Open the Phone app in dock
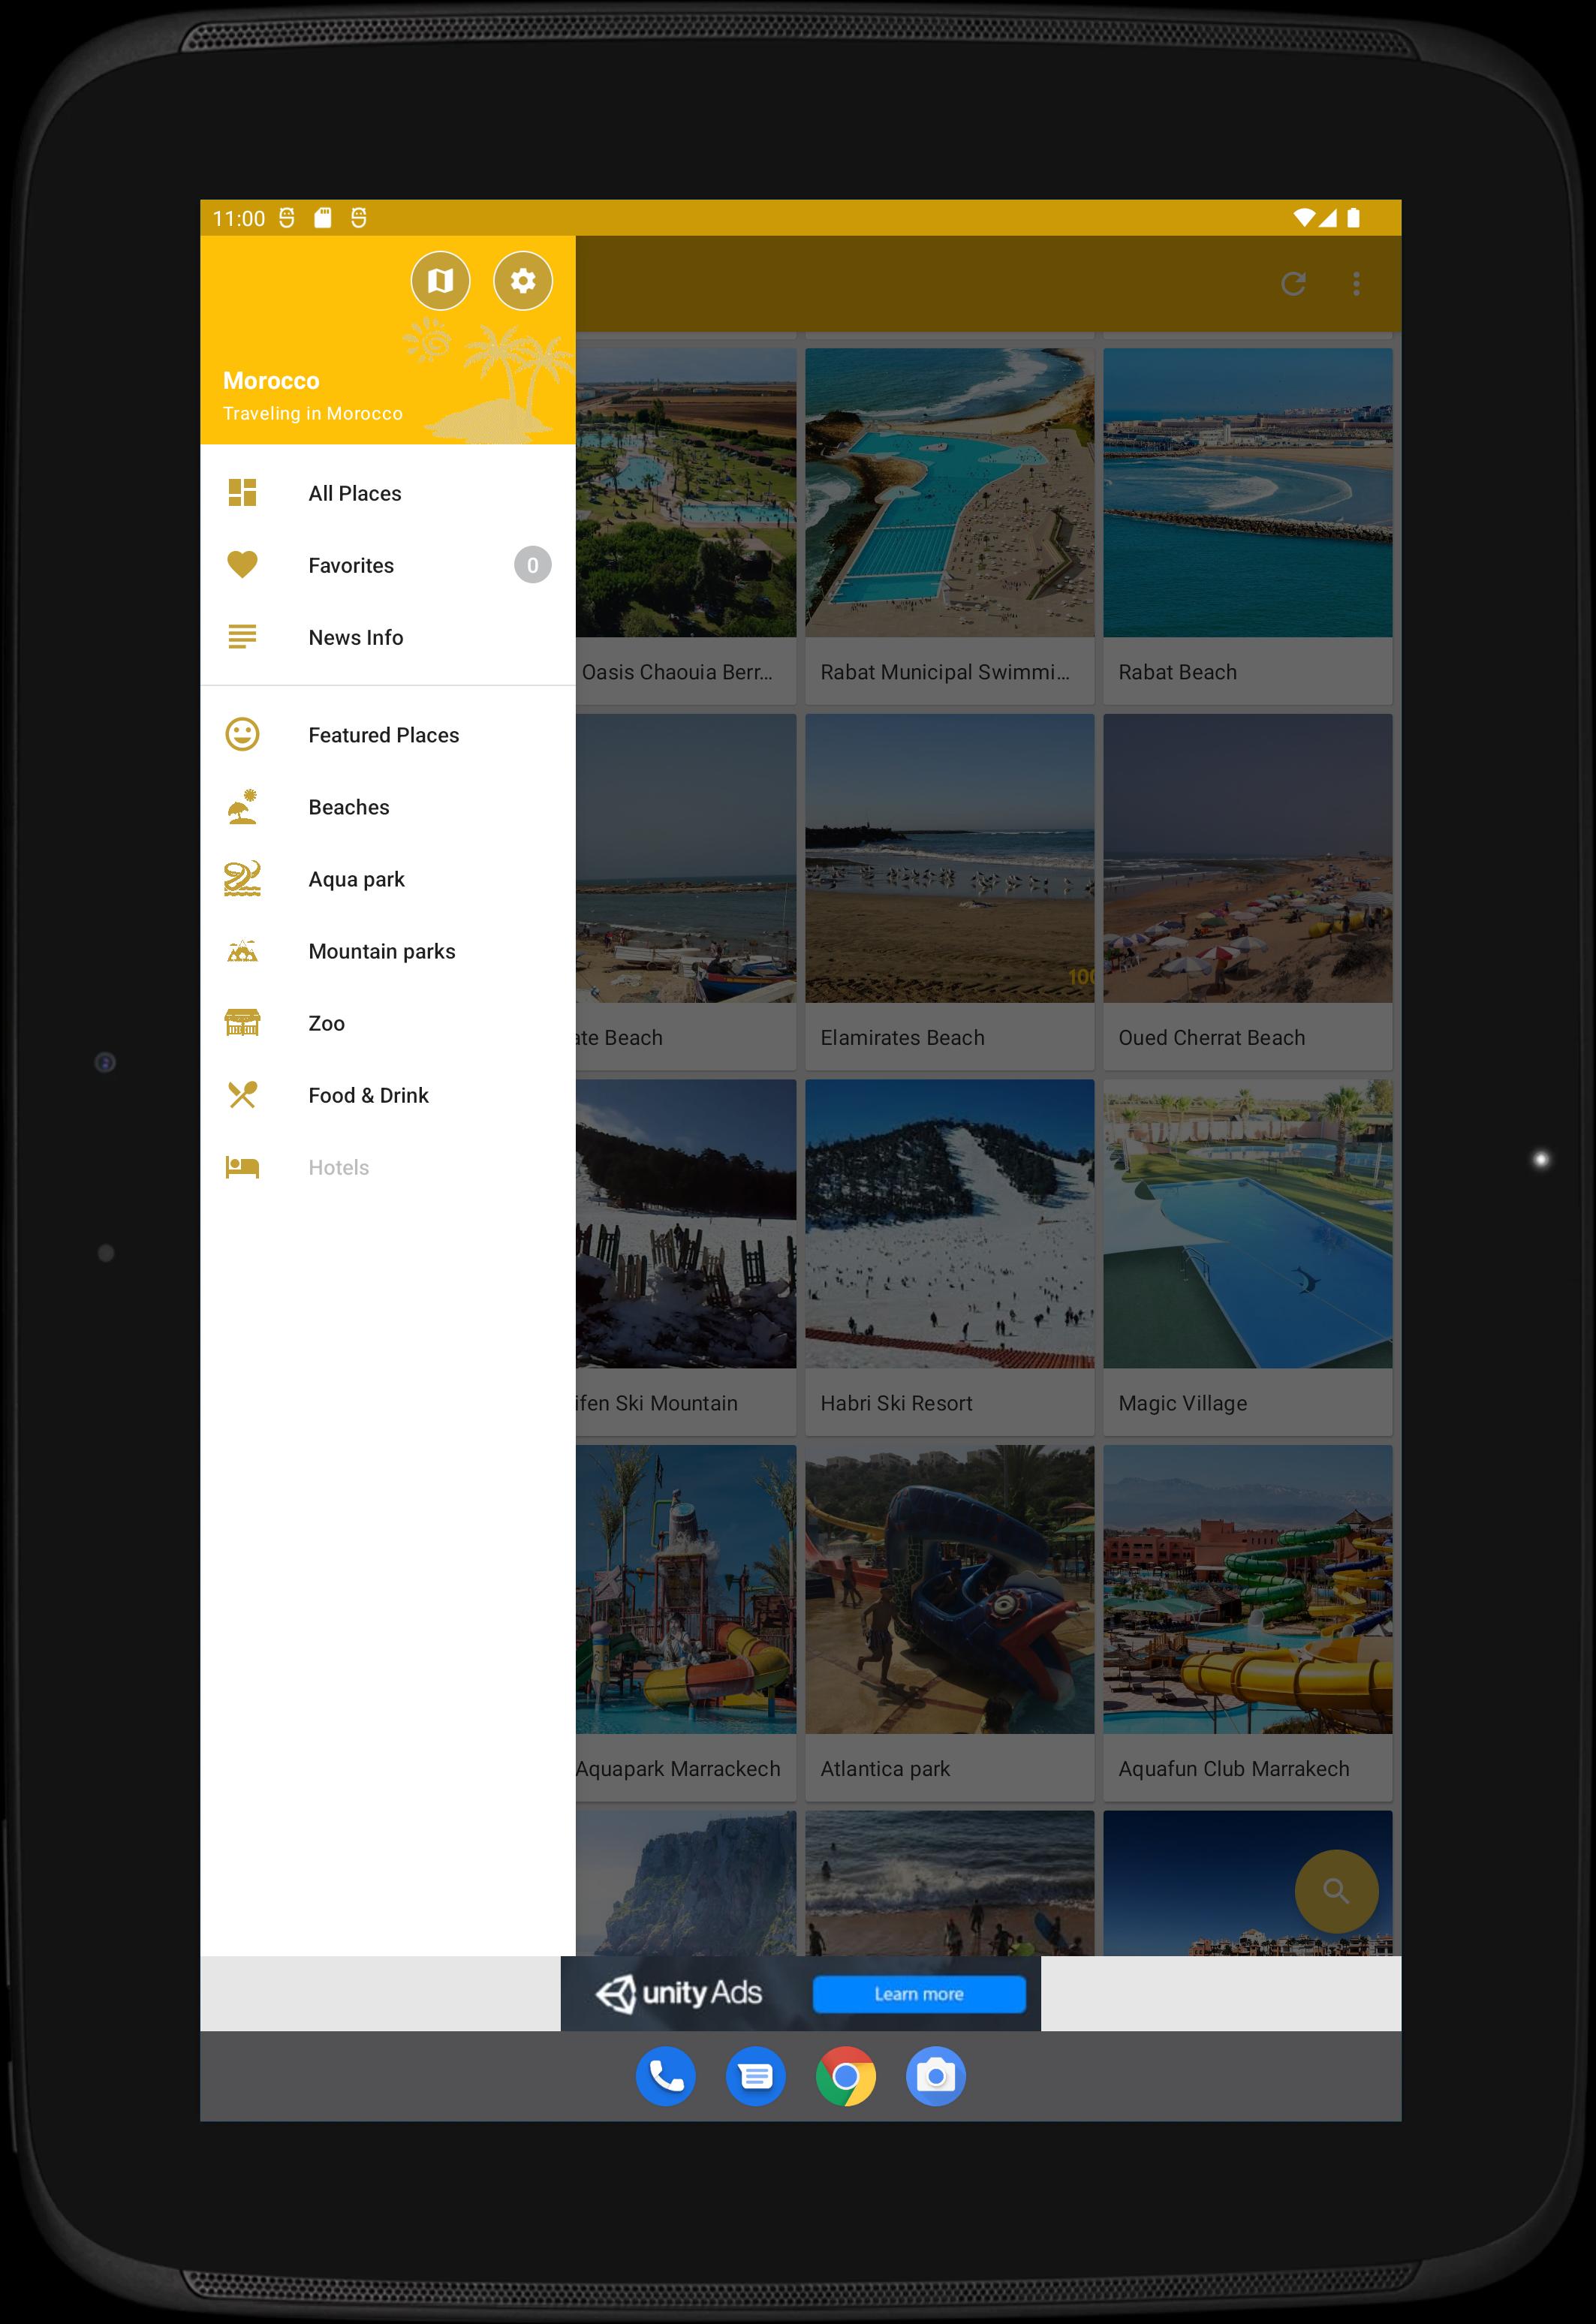This screenshot has height=2324, width=1596. [x=666, y=2076]
